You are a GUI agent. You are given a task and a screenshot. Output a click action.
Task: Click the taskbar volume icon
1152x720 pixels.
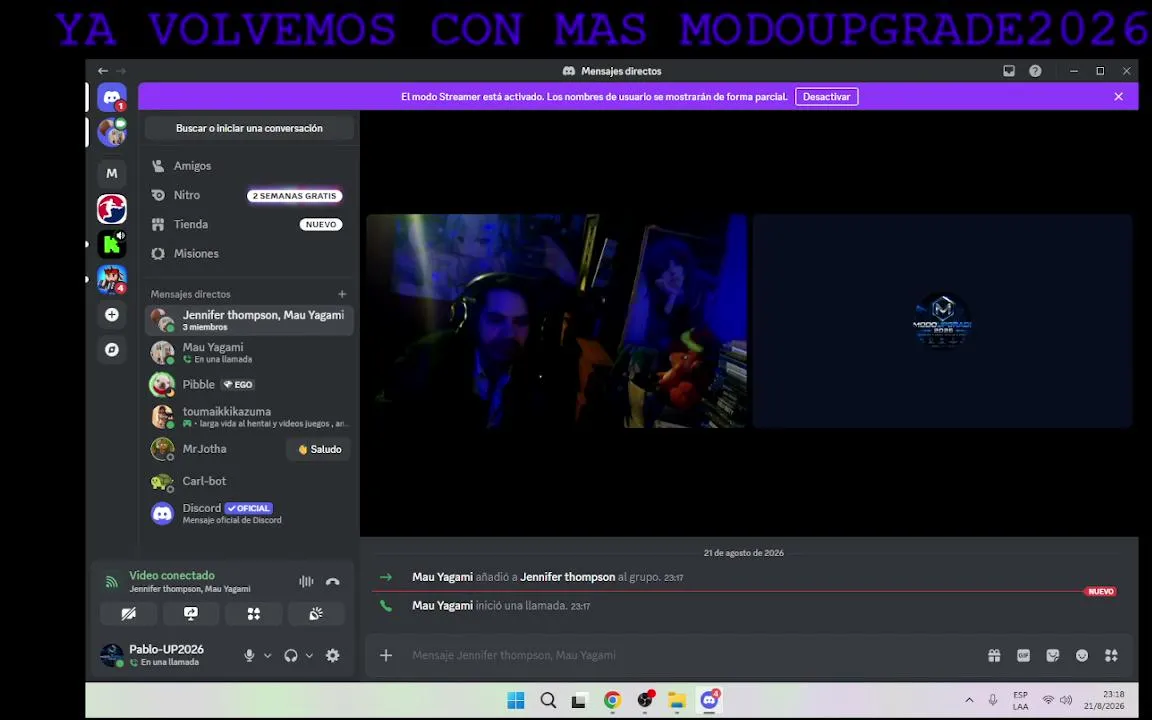click(1066, 700)
